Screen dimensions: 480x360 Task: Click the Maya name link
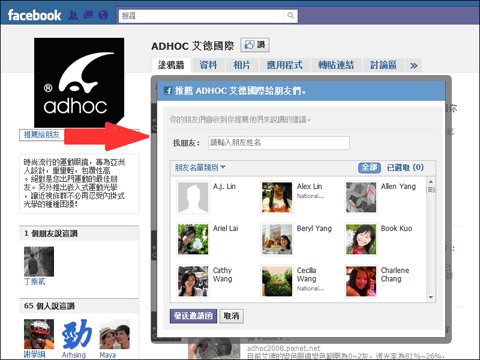coord(107,355)
